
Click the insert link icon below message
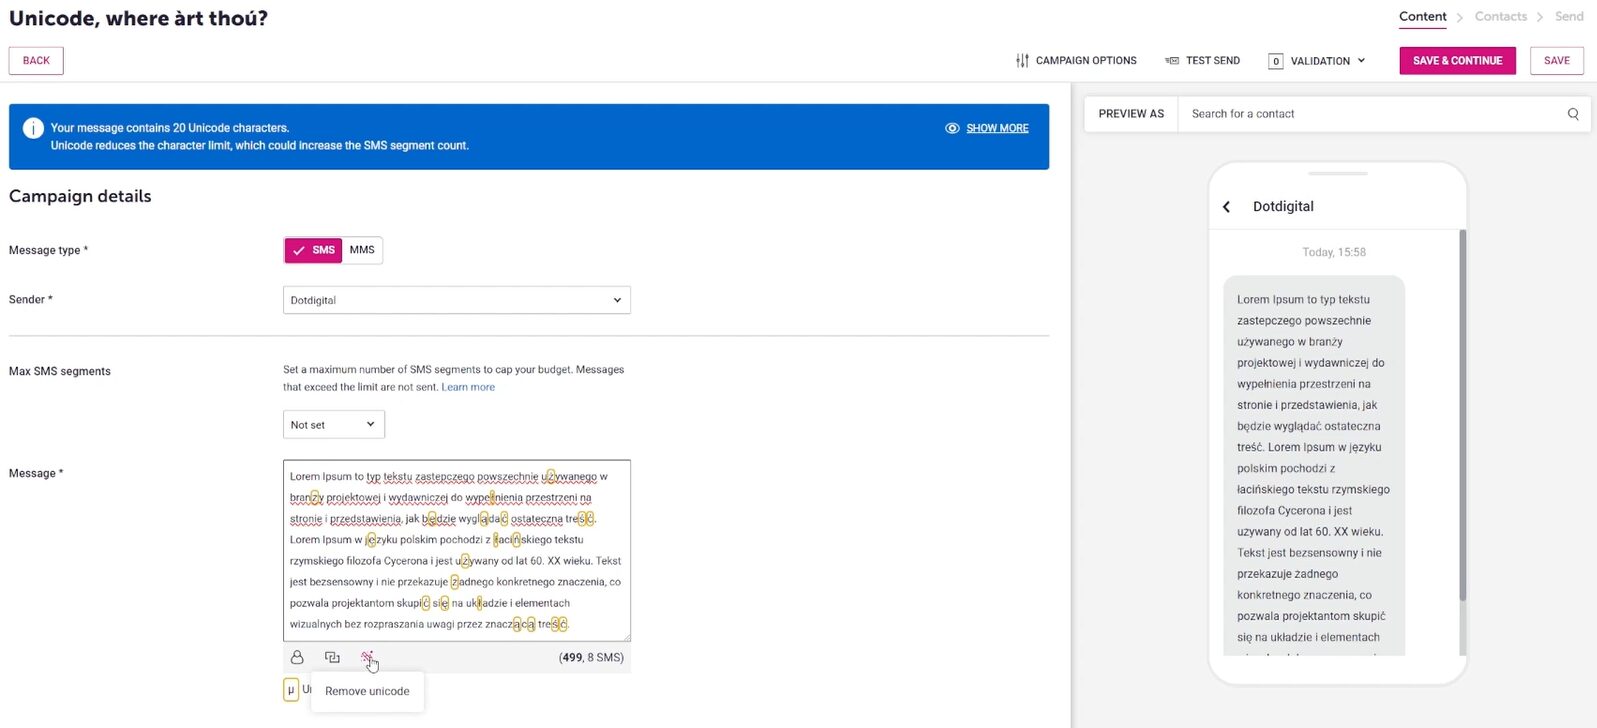pyautogui.click(x=332, y=657)
